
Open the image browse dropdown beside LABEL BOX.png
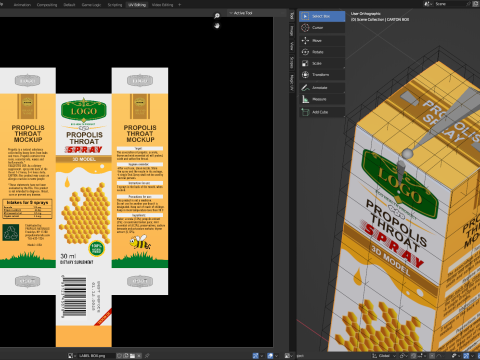tap(72, 356)
